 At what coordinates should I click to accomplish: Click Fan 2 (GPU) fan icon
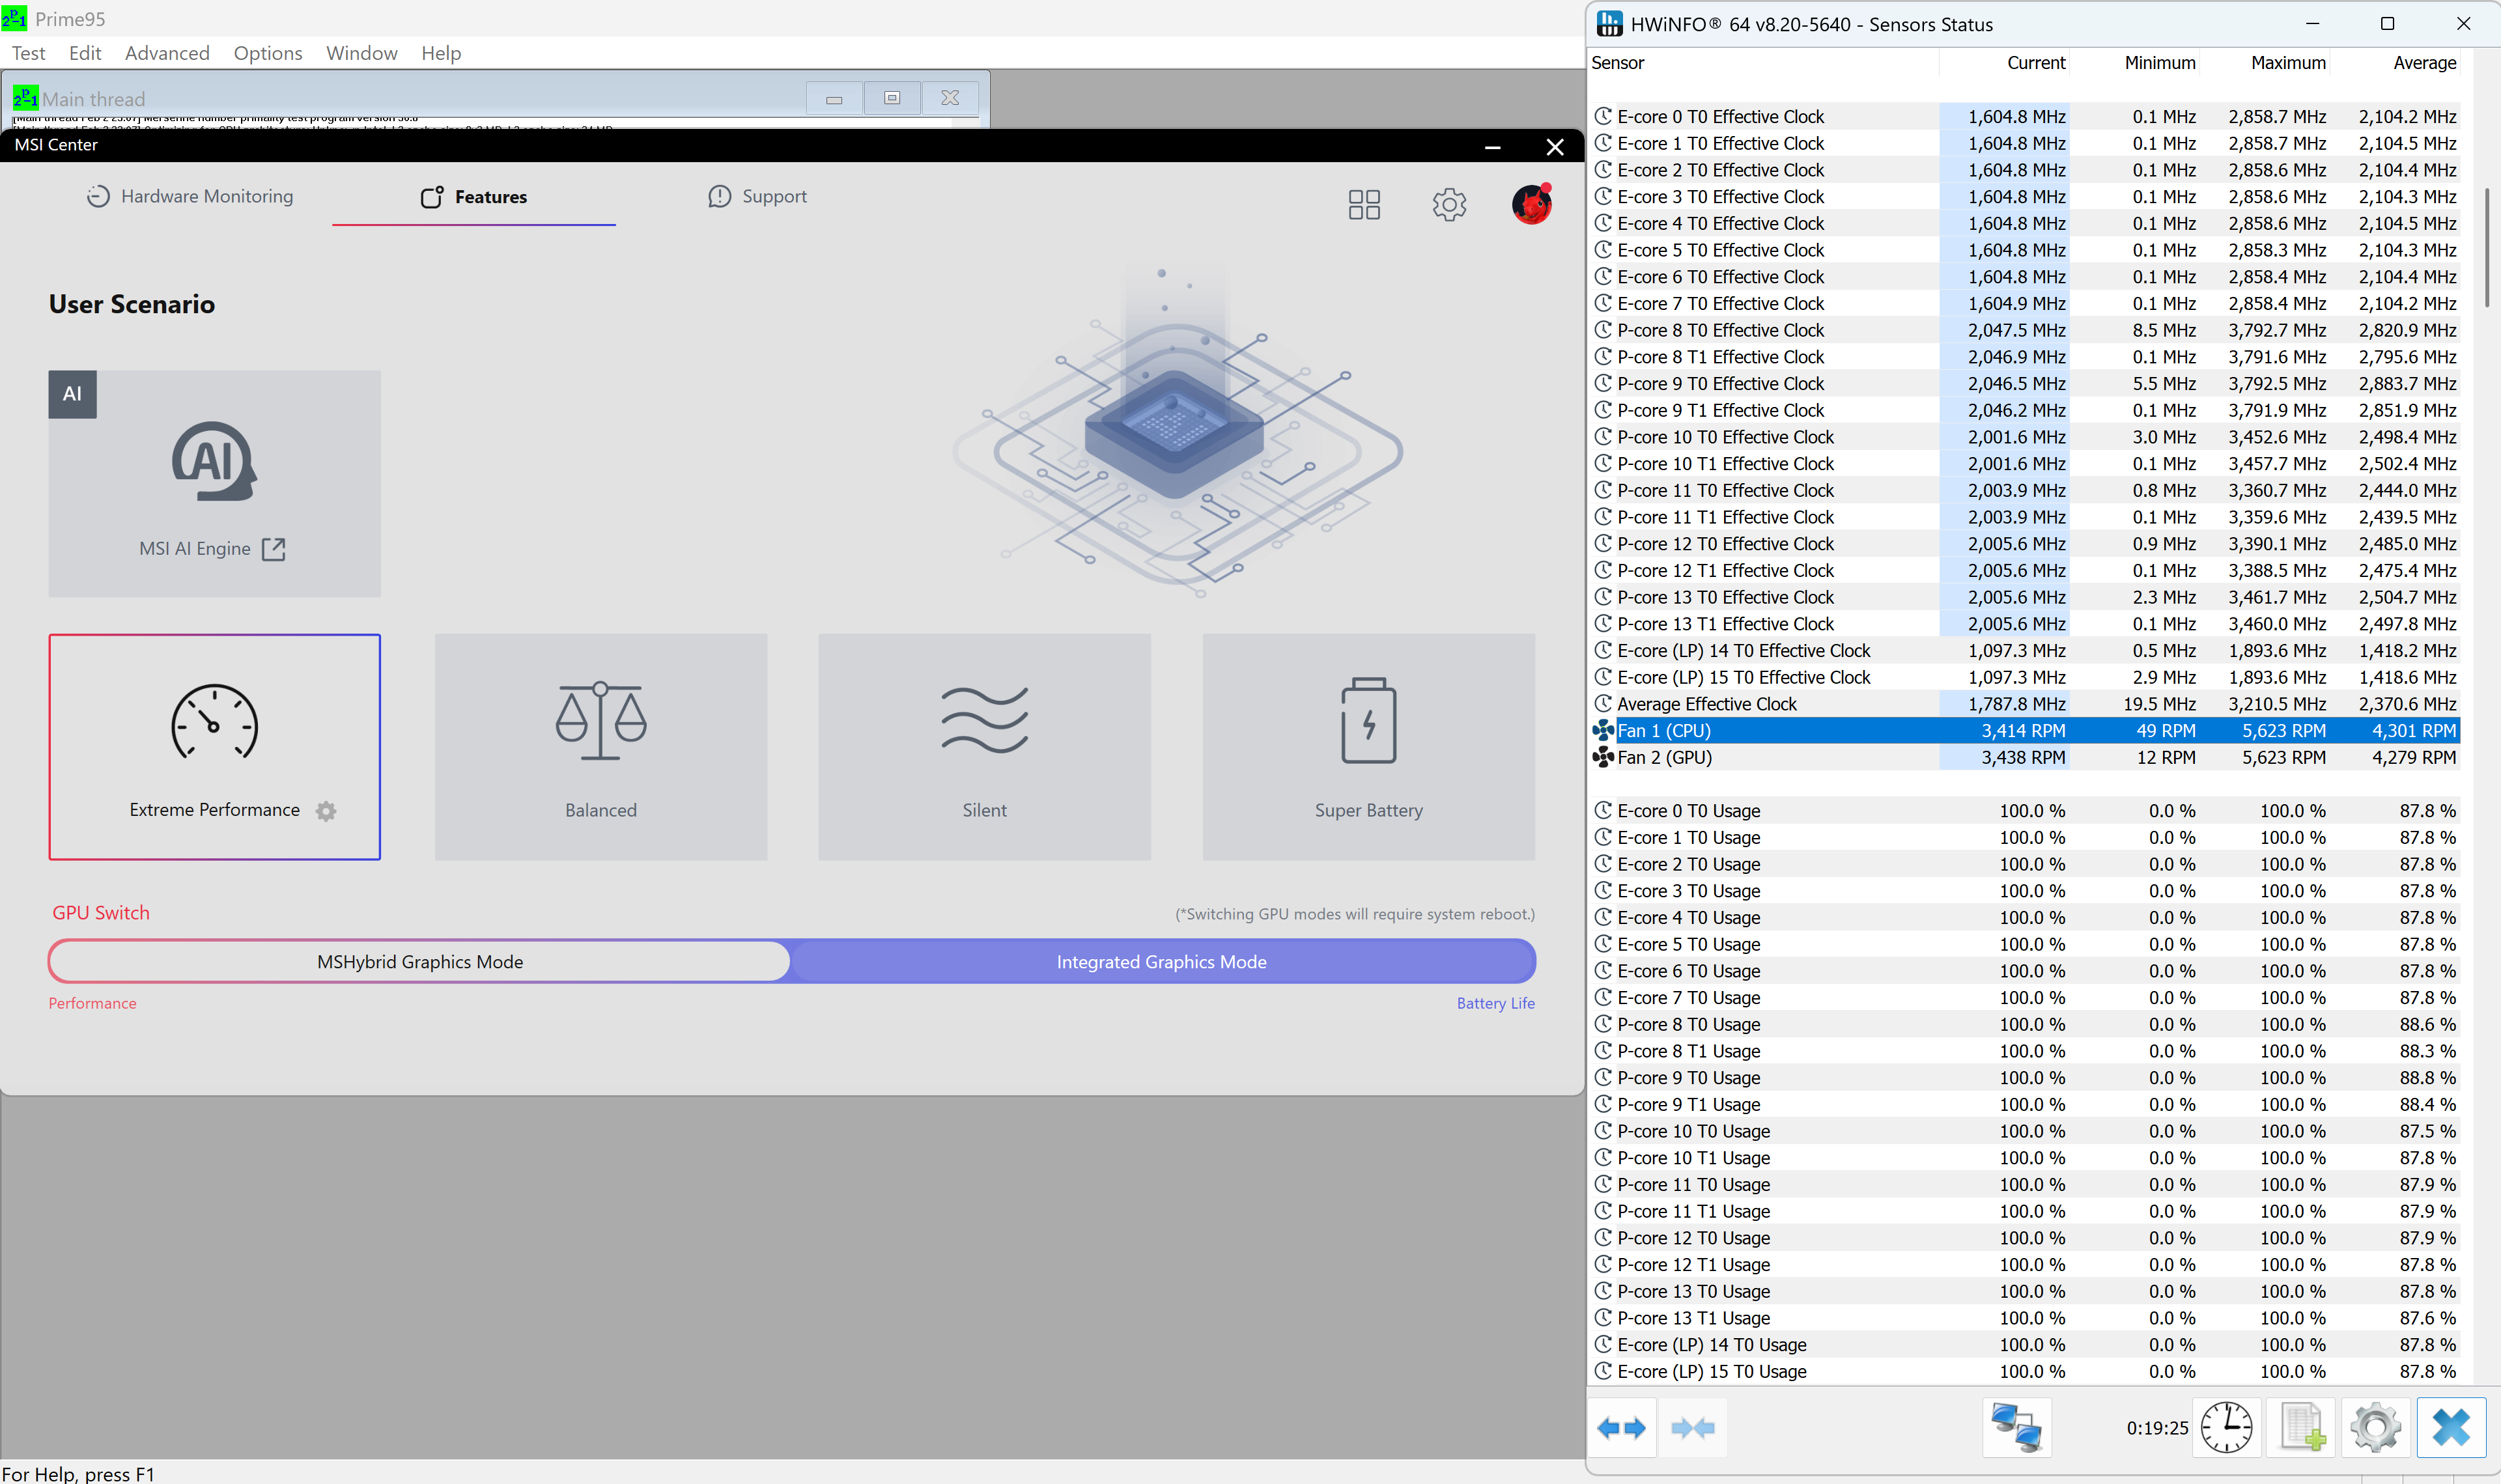1603,758
